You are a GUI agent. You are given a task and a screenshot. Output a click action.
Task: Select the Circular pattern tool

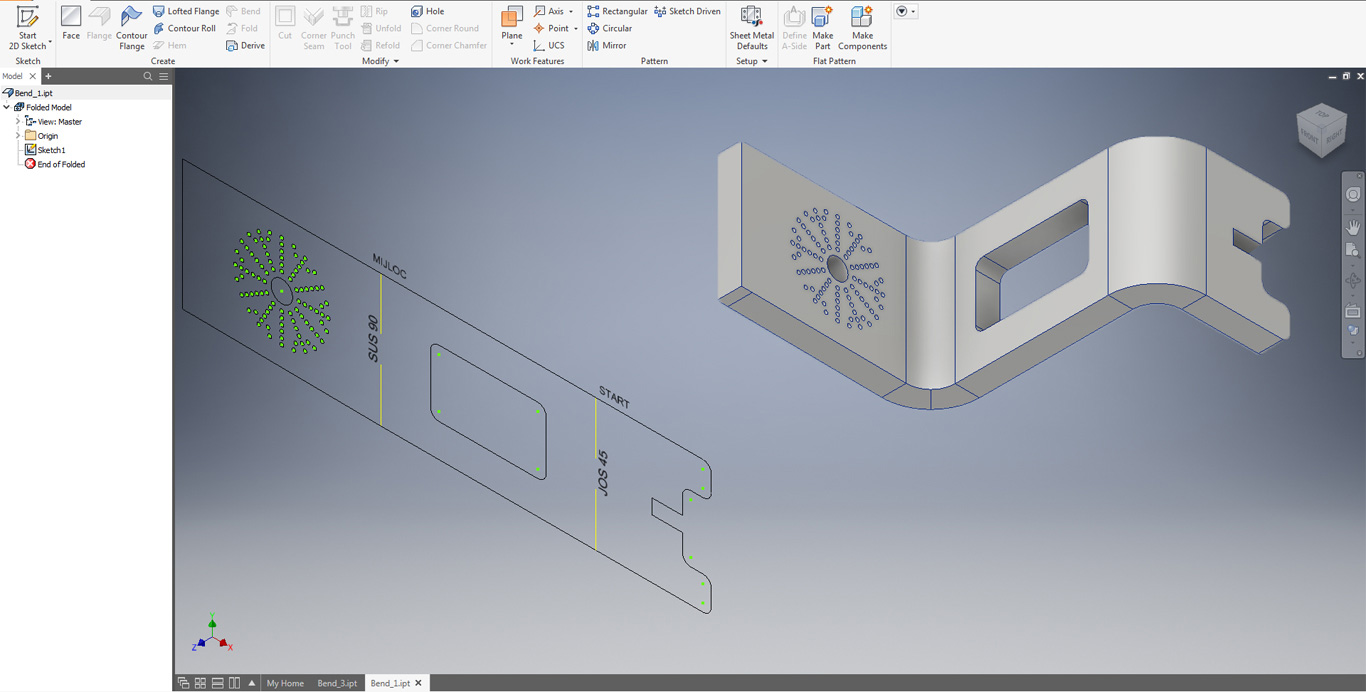pos(609,28)
